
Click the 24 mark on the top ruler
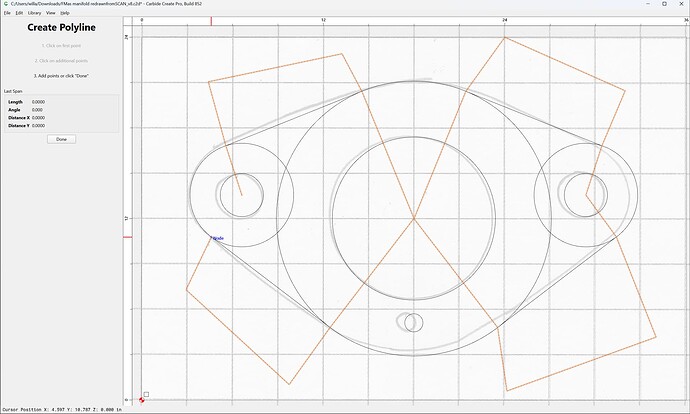click(505, 20)
